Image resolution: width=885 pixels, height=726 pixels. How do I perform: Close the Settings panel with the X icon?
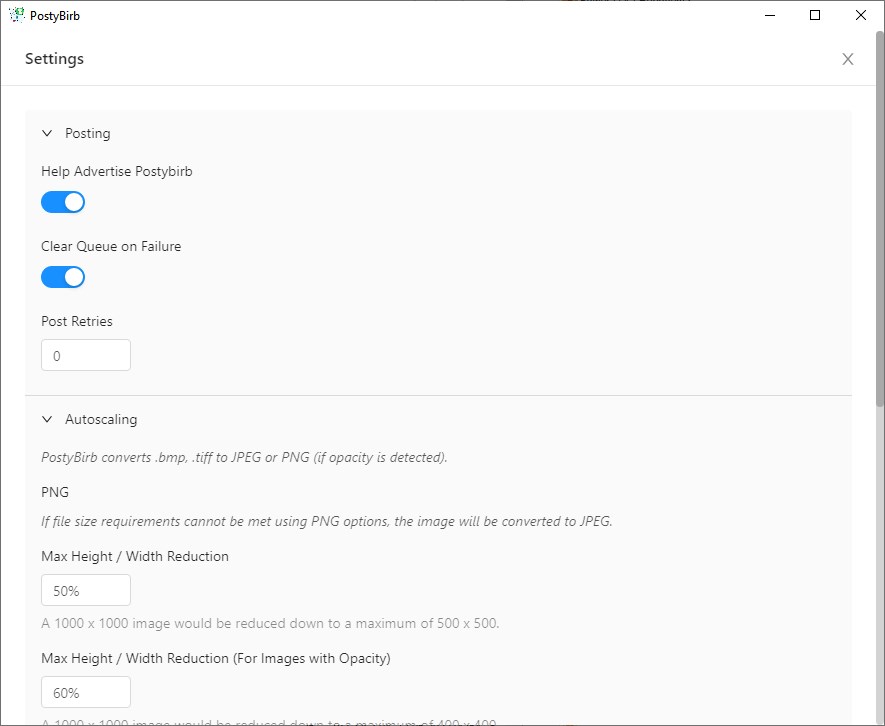click(848, 59)
